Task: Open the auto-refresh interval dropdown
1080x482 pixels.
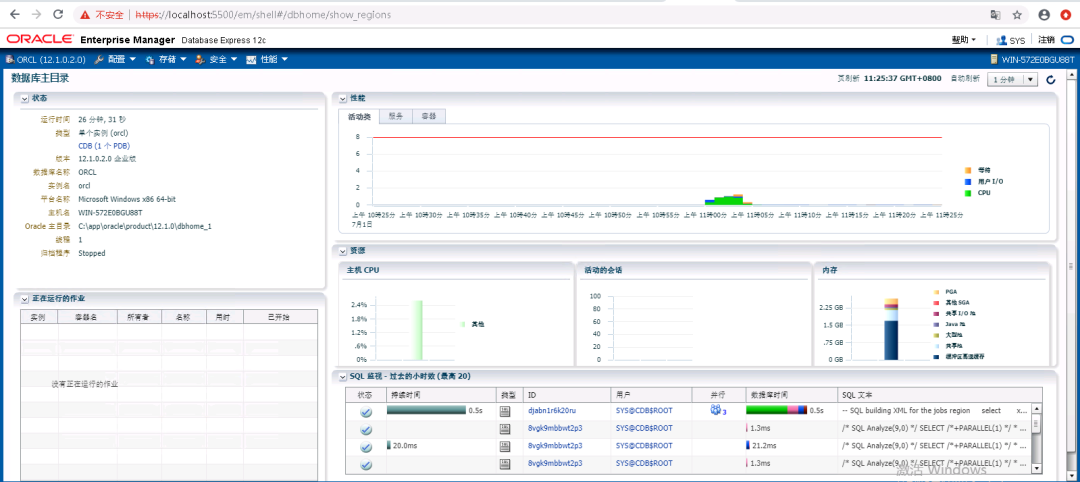Action: (x=1012, y=80)
